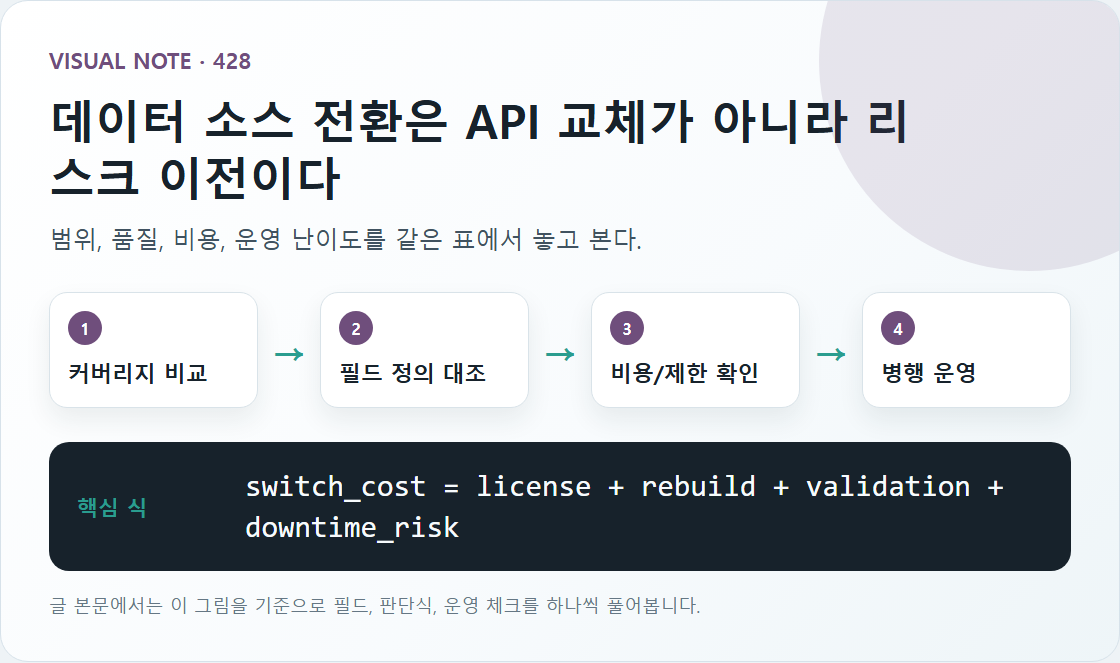Select the '커버리지 비교' step card

click(154, 350)
